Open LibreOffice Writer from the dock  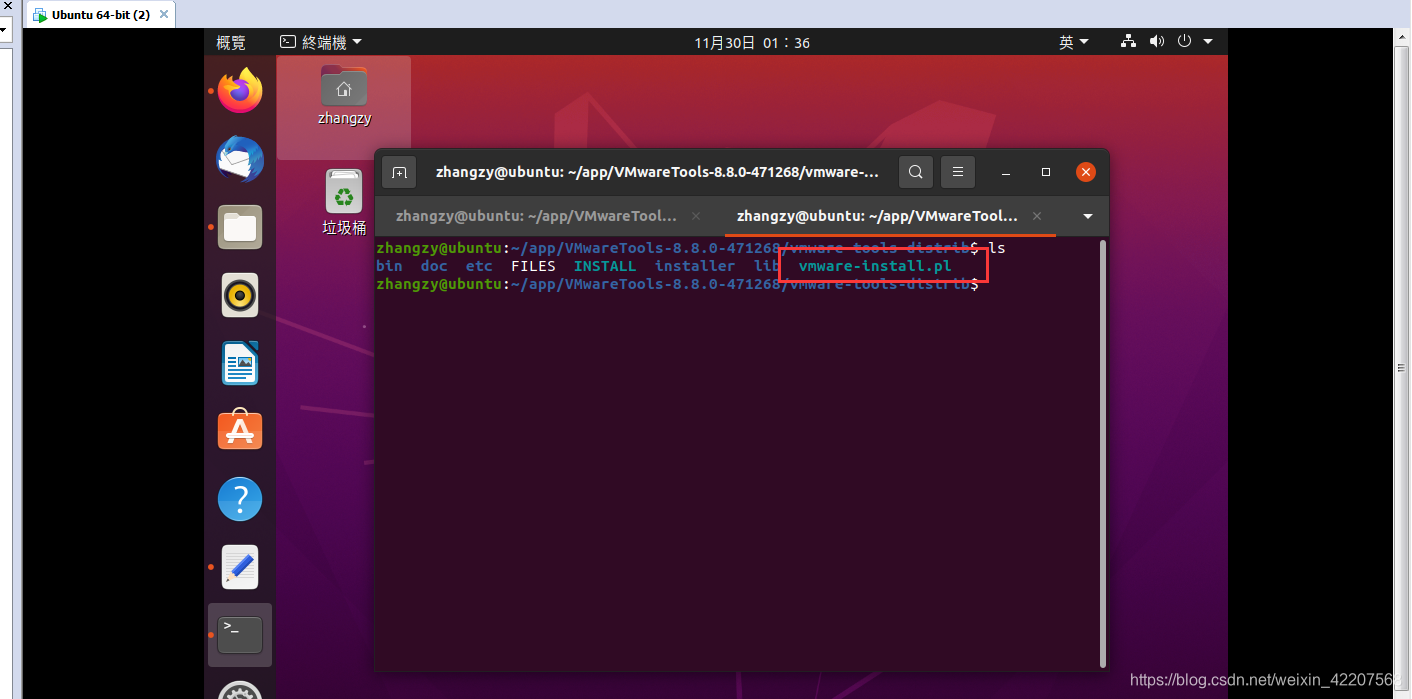point(239,363)
